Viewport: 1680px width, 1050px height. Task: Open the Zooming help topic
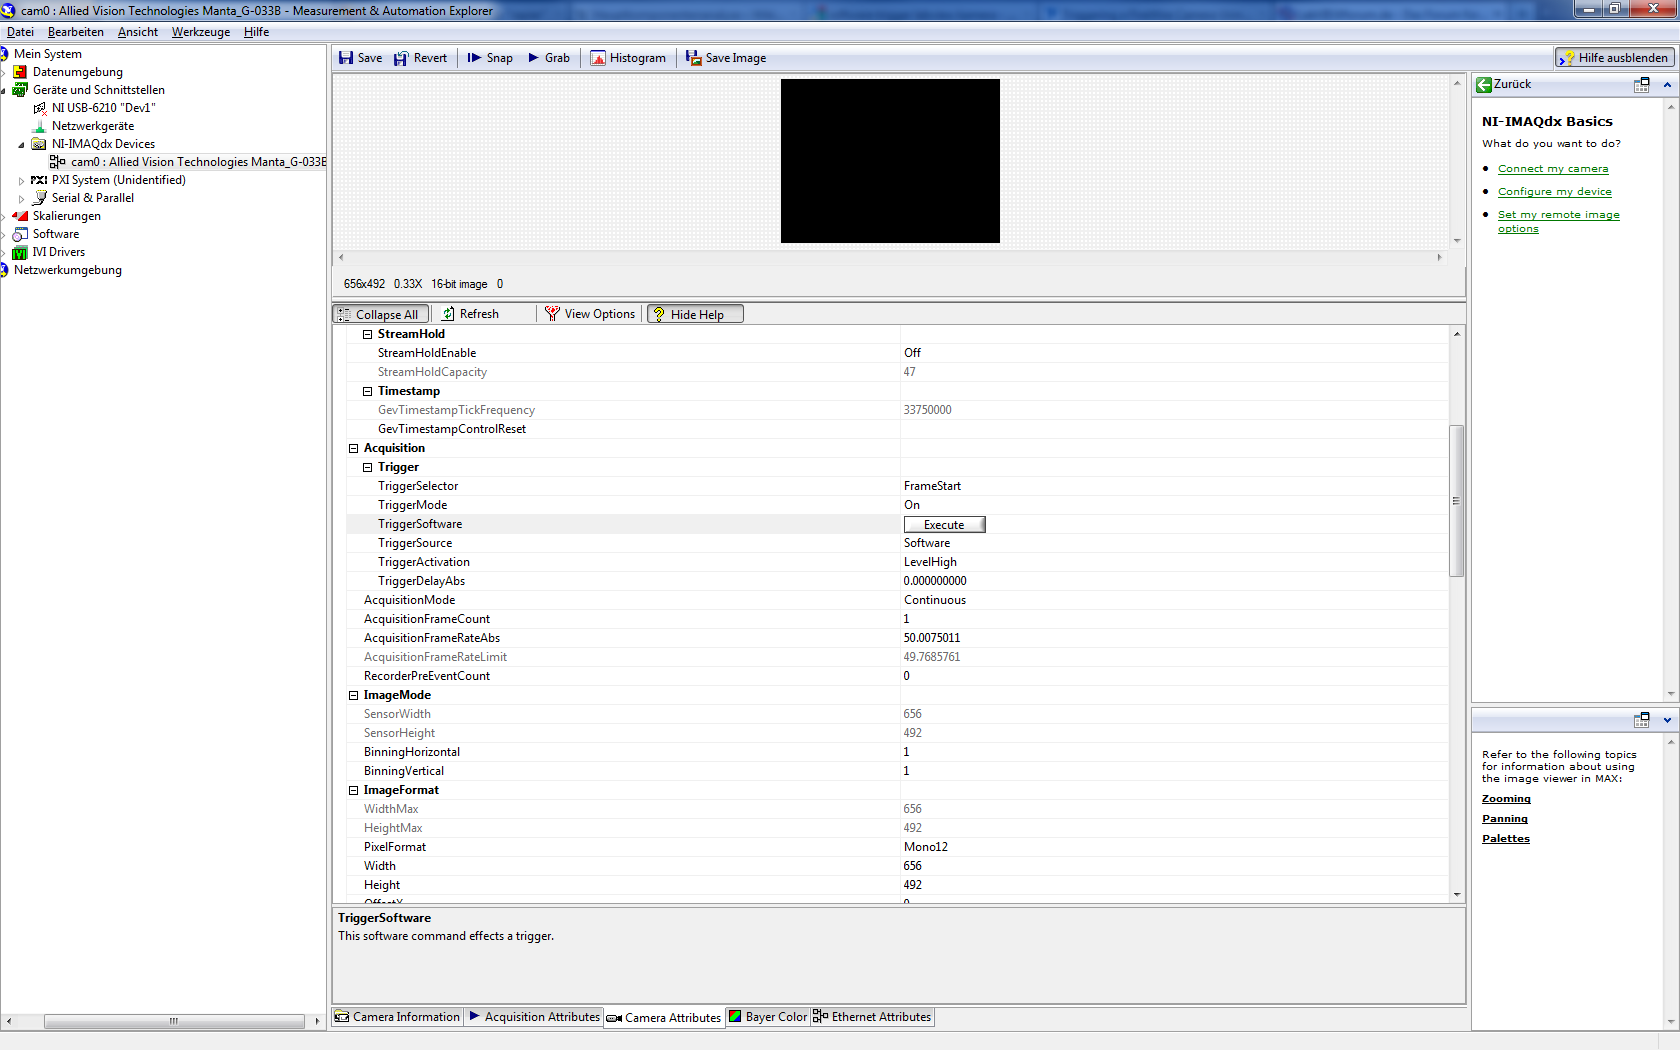1506,799
